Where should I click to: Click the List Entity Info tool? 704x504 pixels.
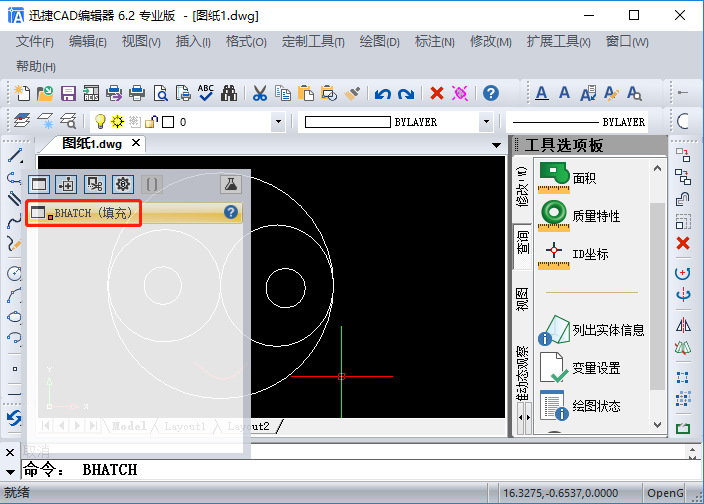[591, 330]
